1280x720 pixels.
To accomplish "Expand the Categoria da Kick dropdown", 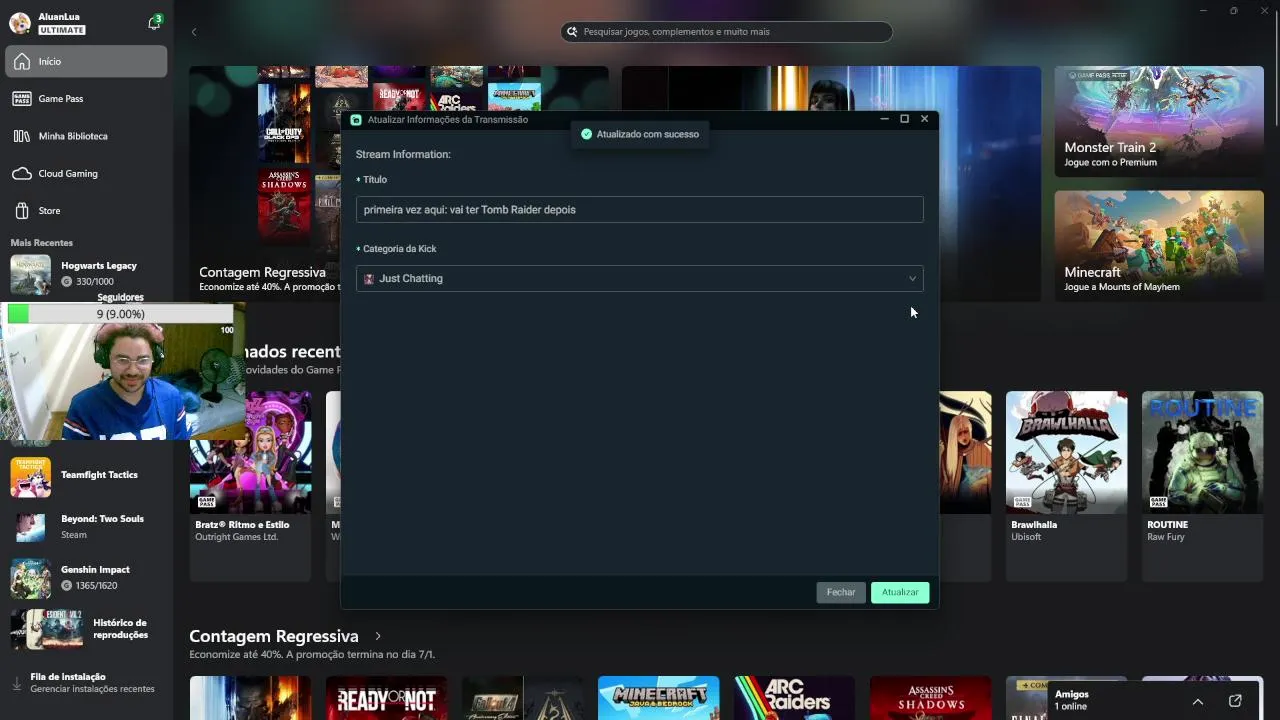I will [639, 278].
